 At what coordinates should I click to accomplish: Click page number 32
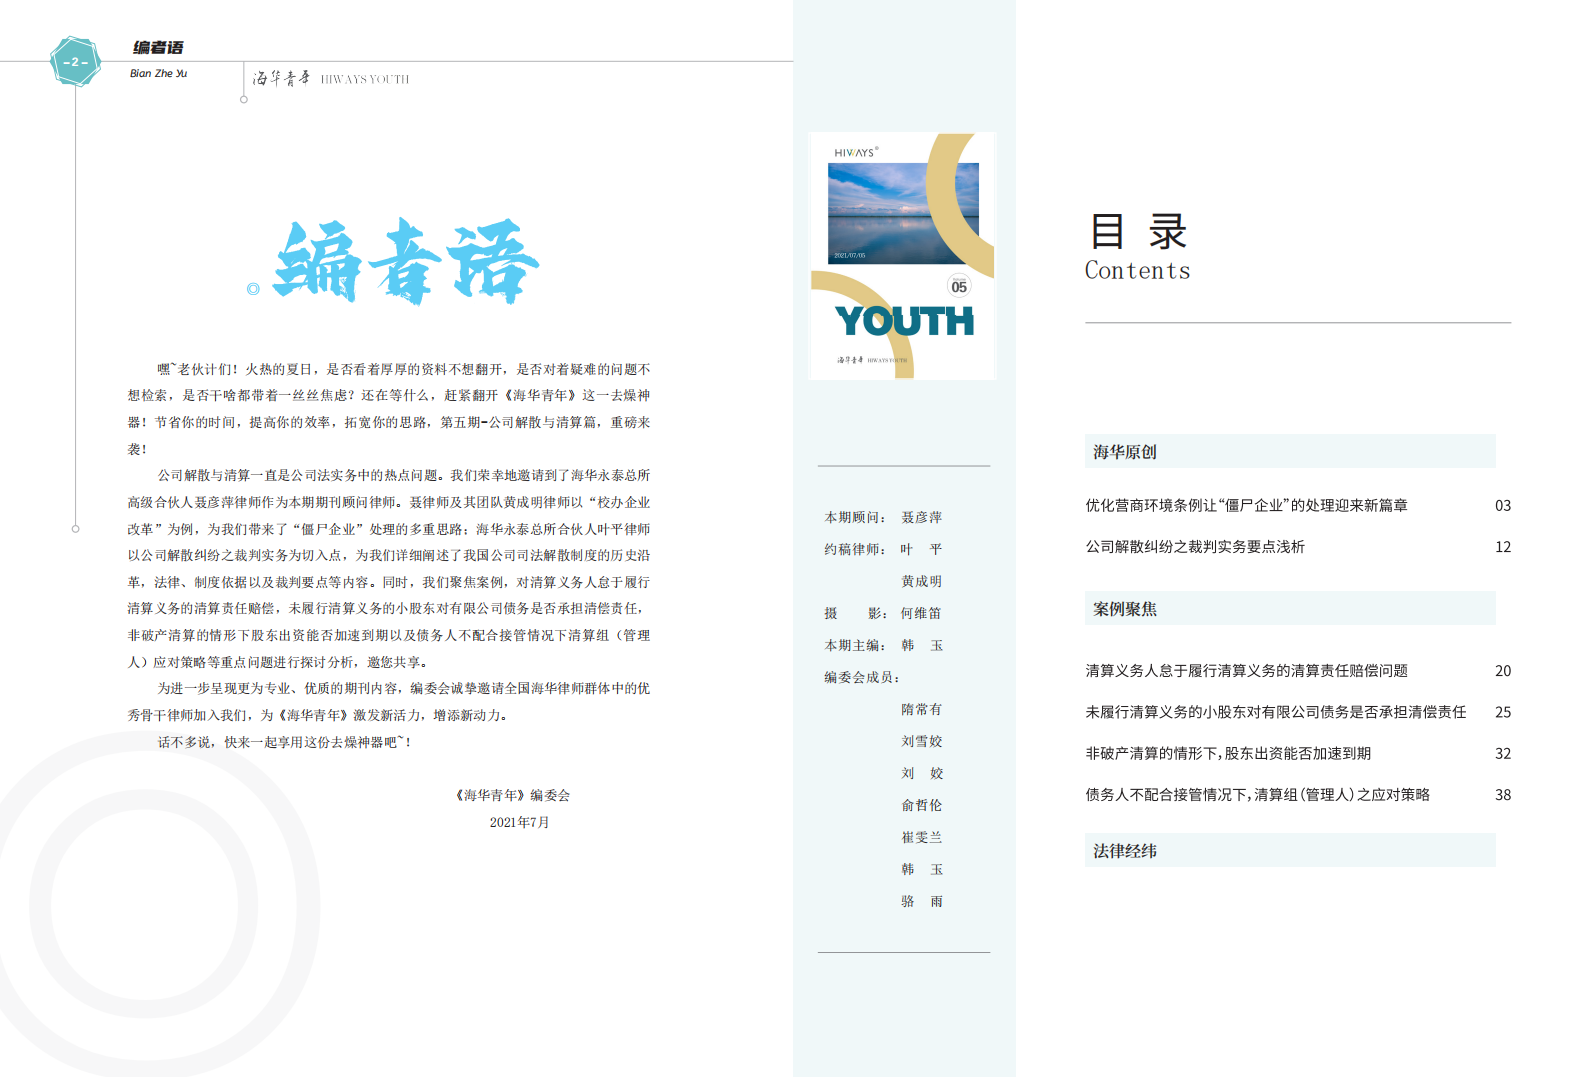coord(1503,753)
